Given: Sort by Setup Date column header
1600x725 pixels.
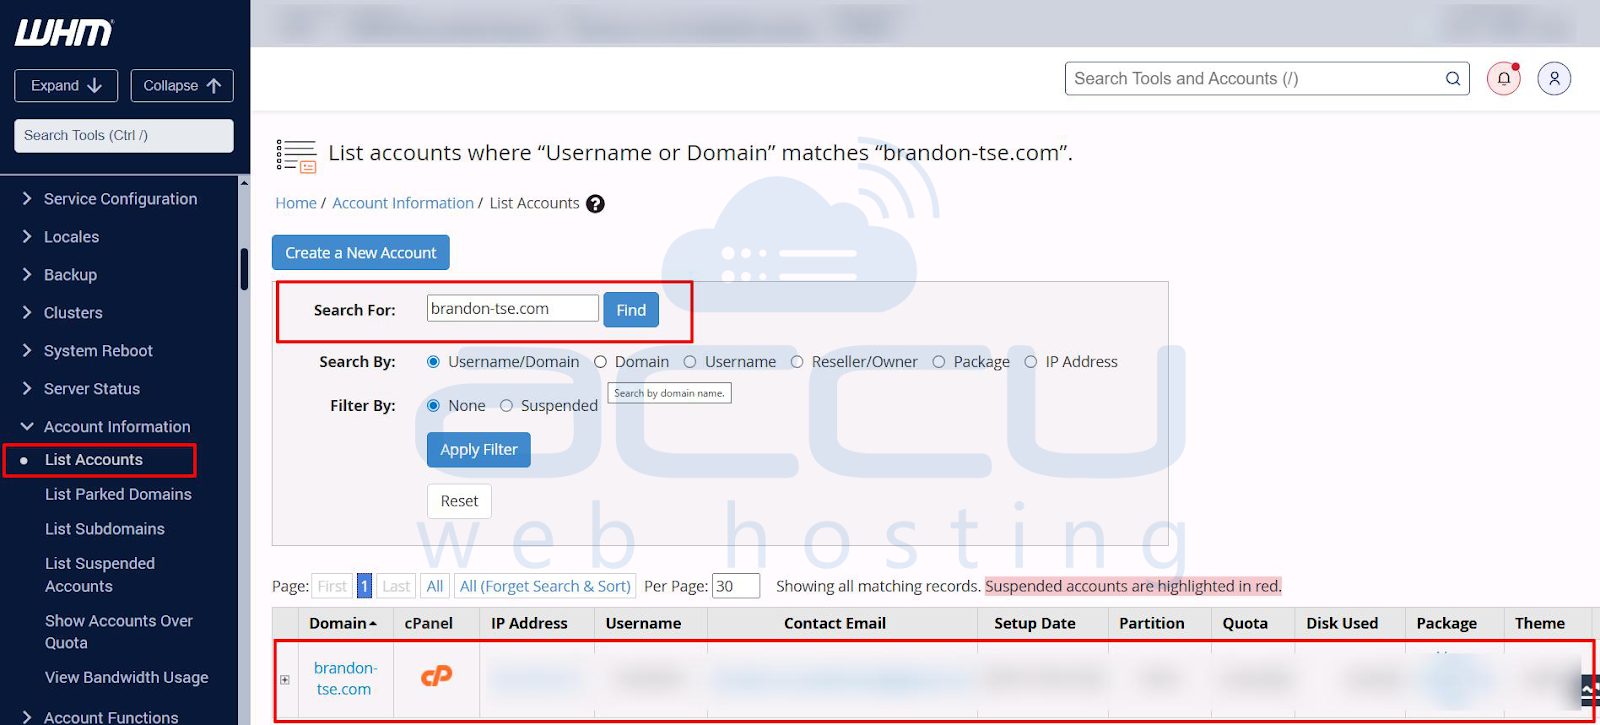Looking at the screenshot, I should (1035, 623).
